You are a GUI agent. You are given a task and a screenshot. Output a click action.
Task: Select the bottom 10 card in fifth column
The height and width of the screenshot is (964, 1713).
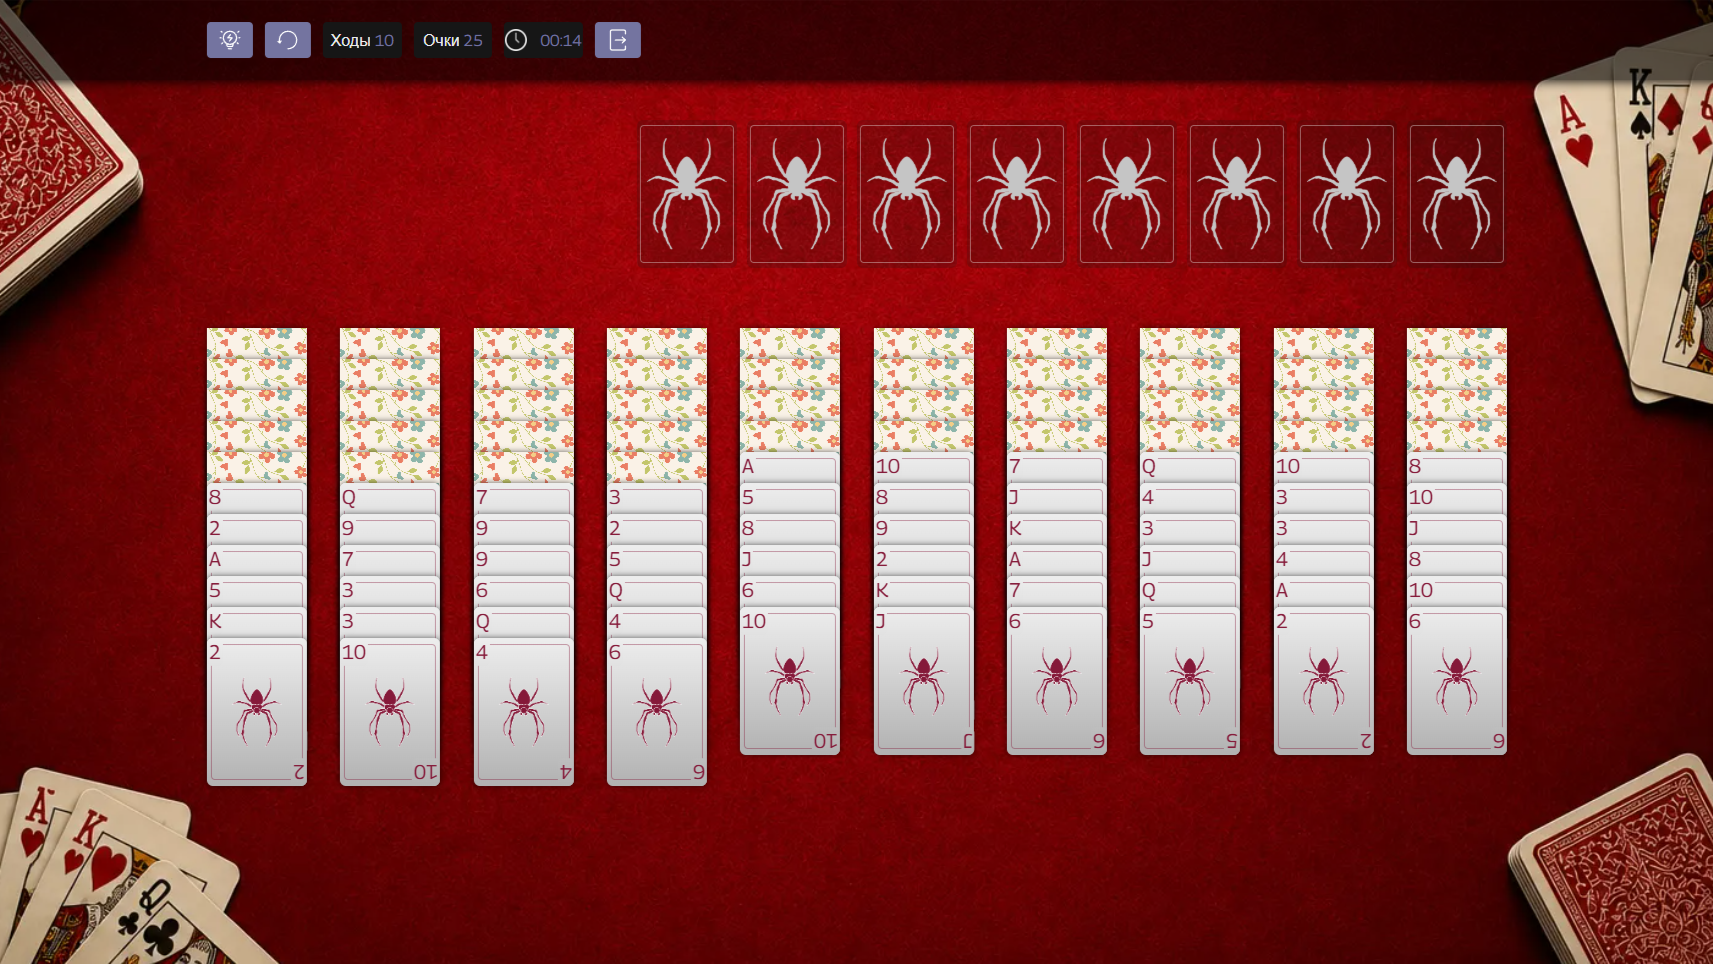(790, 681)
